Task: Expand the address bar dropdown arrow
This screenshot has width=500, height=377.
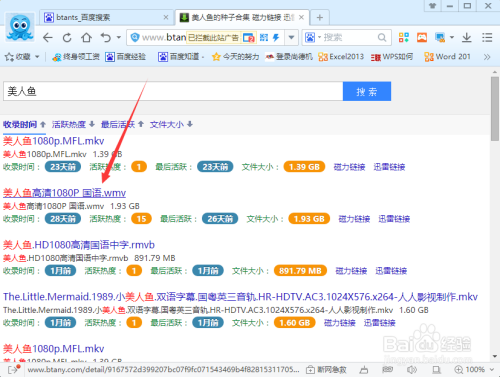Action: click(x=291, y=37)
